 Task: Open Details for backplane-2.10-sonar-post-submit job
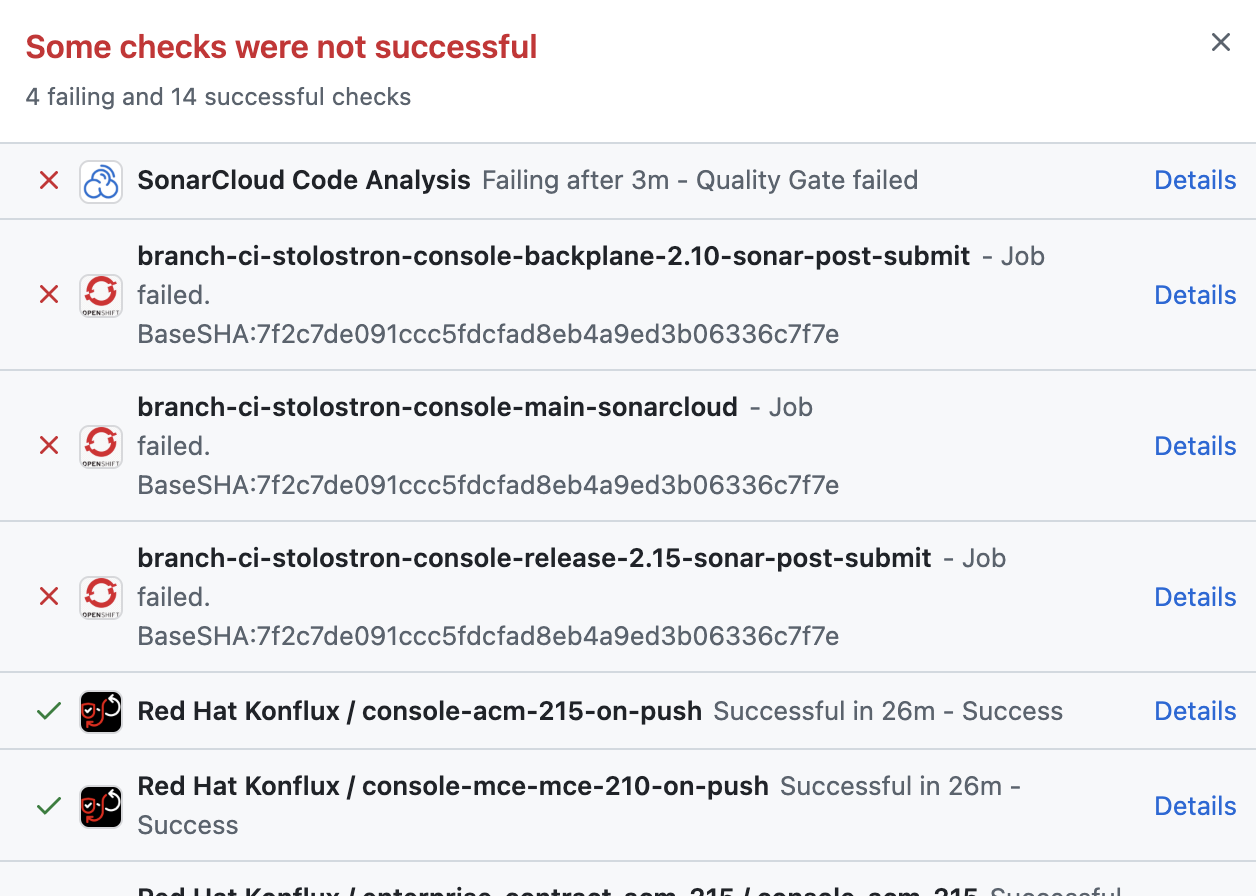point(1195,295)
